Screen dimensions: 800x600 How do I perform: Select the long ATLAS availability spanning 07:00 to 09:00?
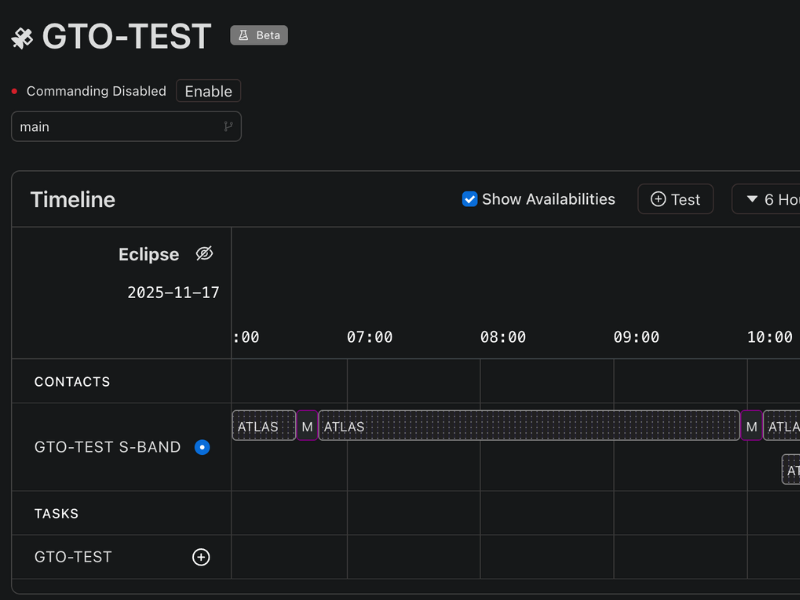(x=529, y=426)
